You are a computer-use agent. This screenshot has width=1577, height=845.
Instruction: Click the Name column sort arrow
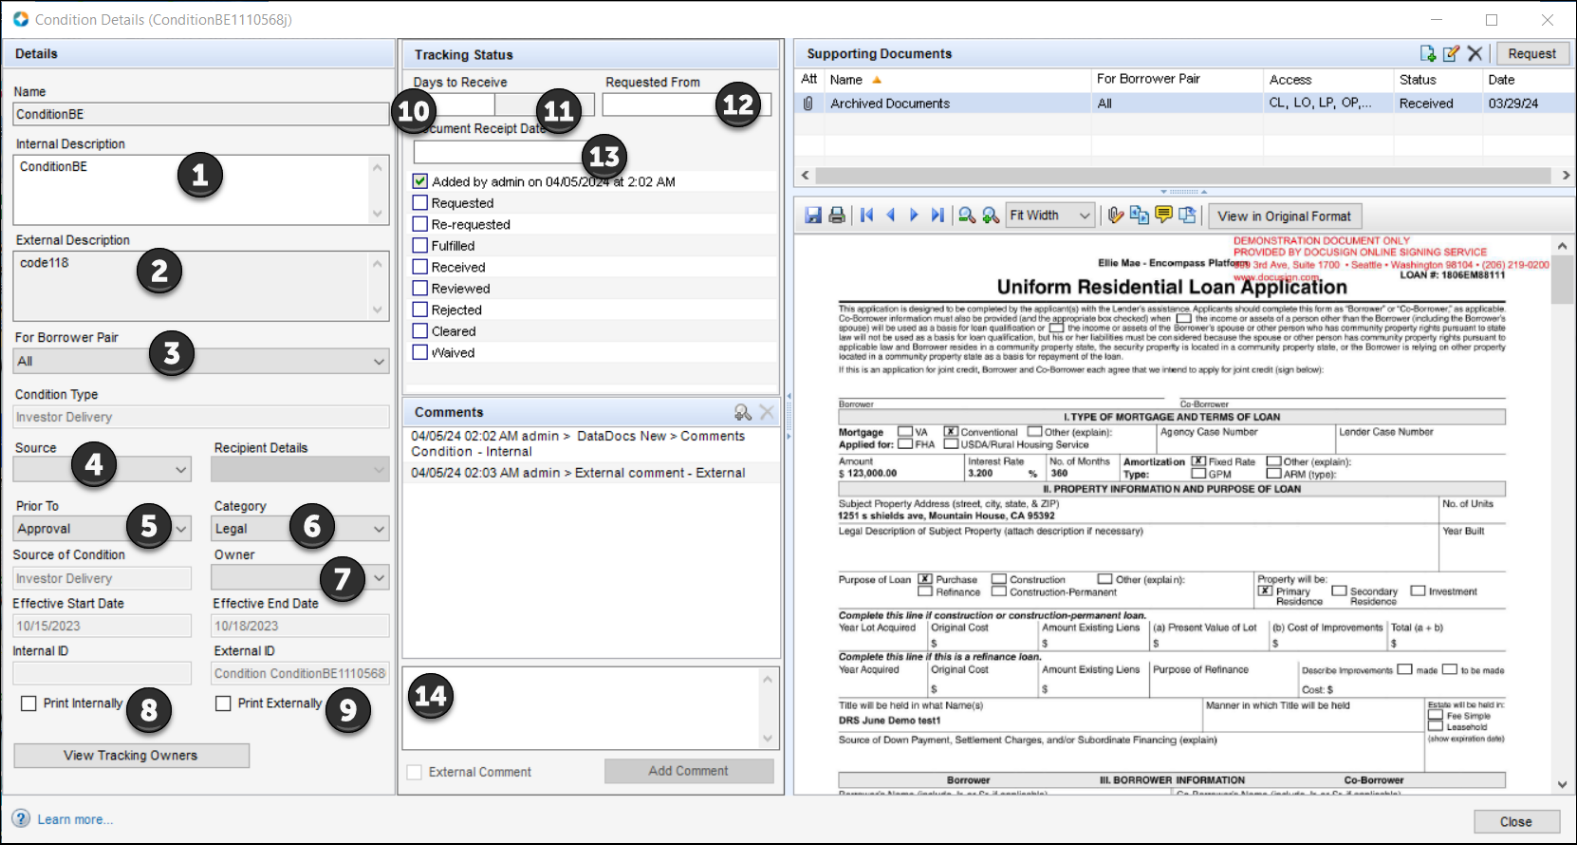(x=877, y=80)
